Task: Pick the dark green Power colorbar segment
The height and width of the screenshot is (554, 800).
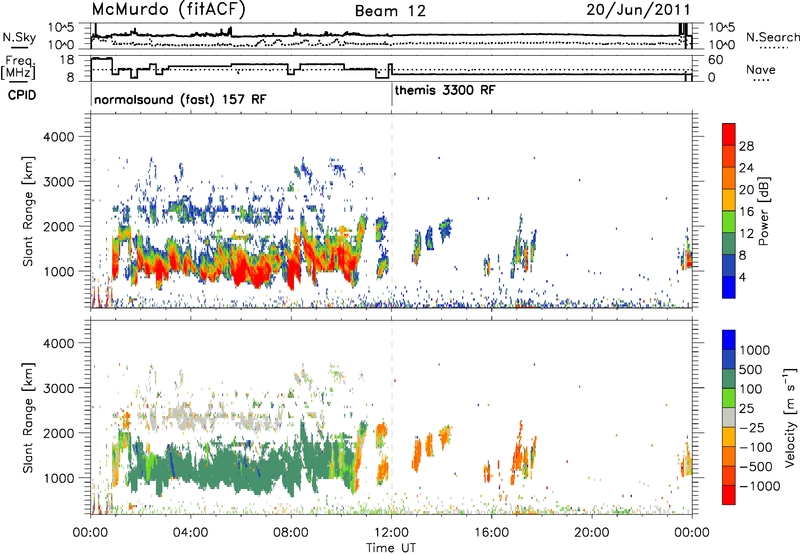Action: click(x=729, y=243)
